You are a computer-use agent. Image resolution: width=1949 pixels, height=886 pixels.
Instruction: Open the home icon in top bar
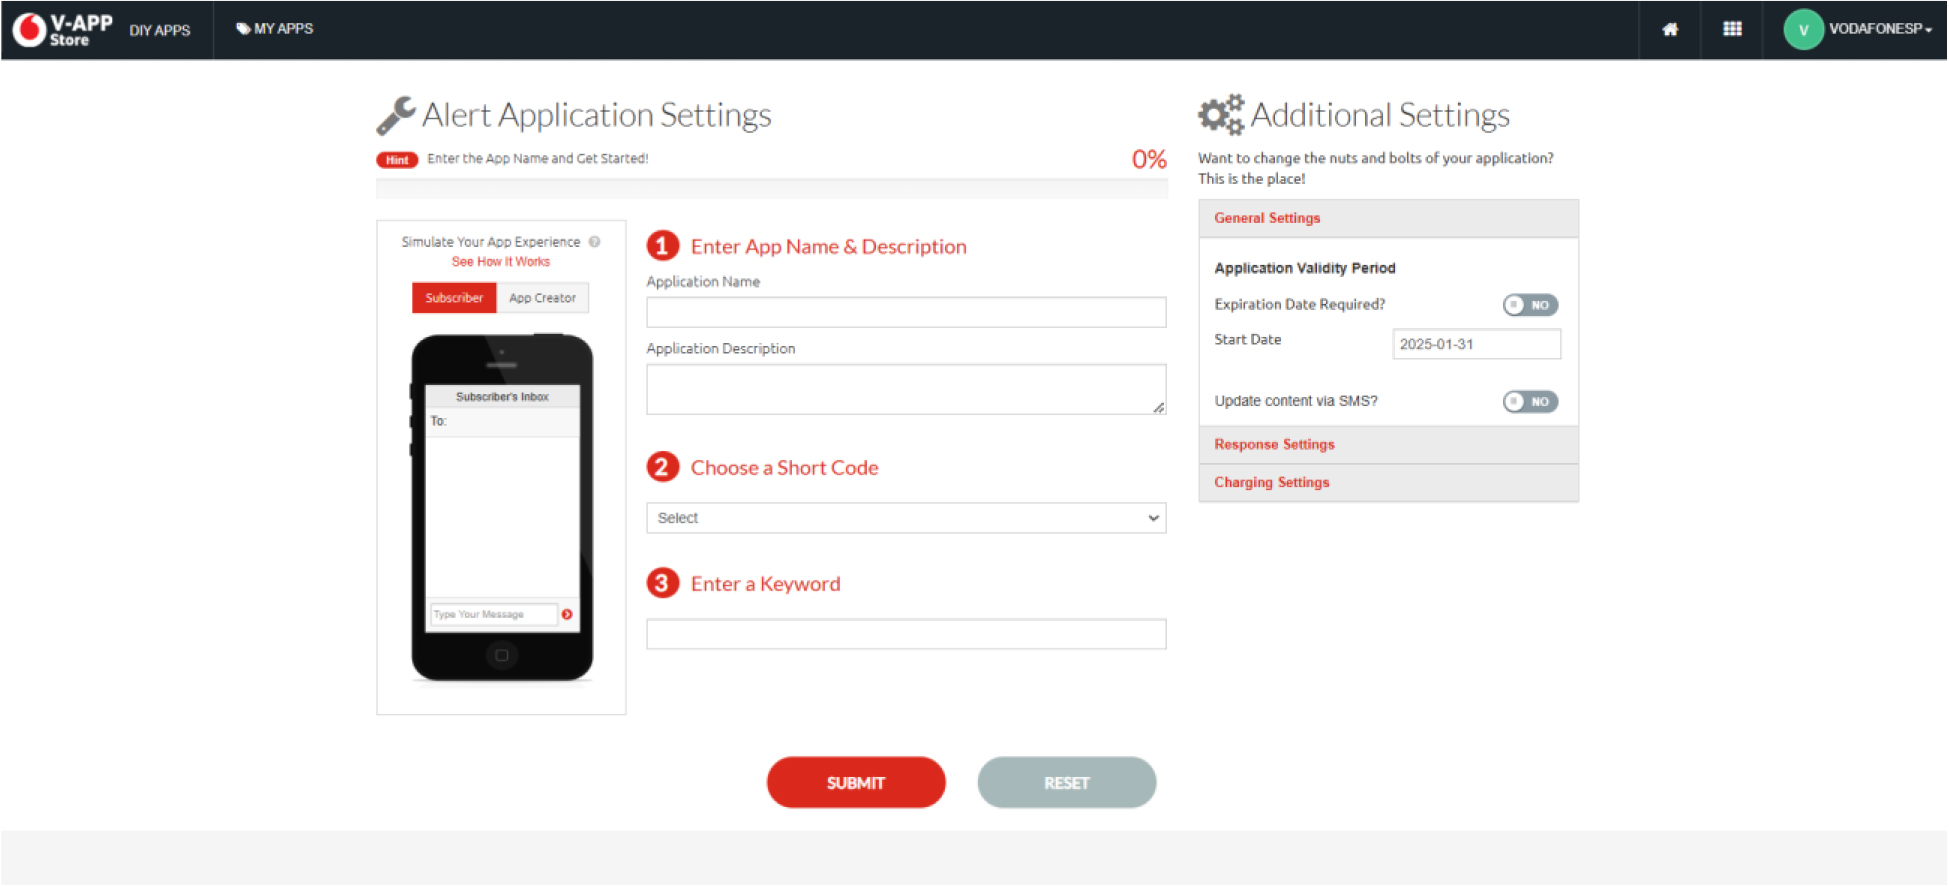1670,29
